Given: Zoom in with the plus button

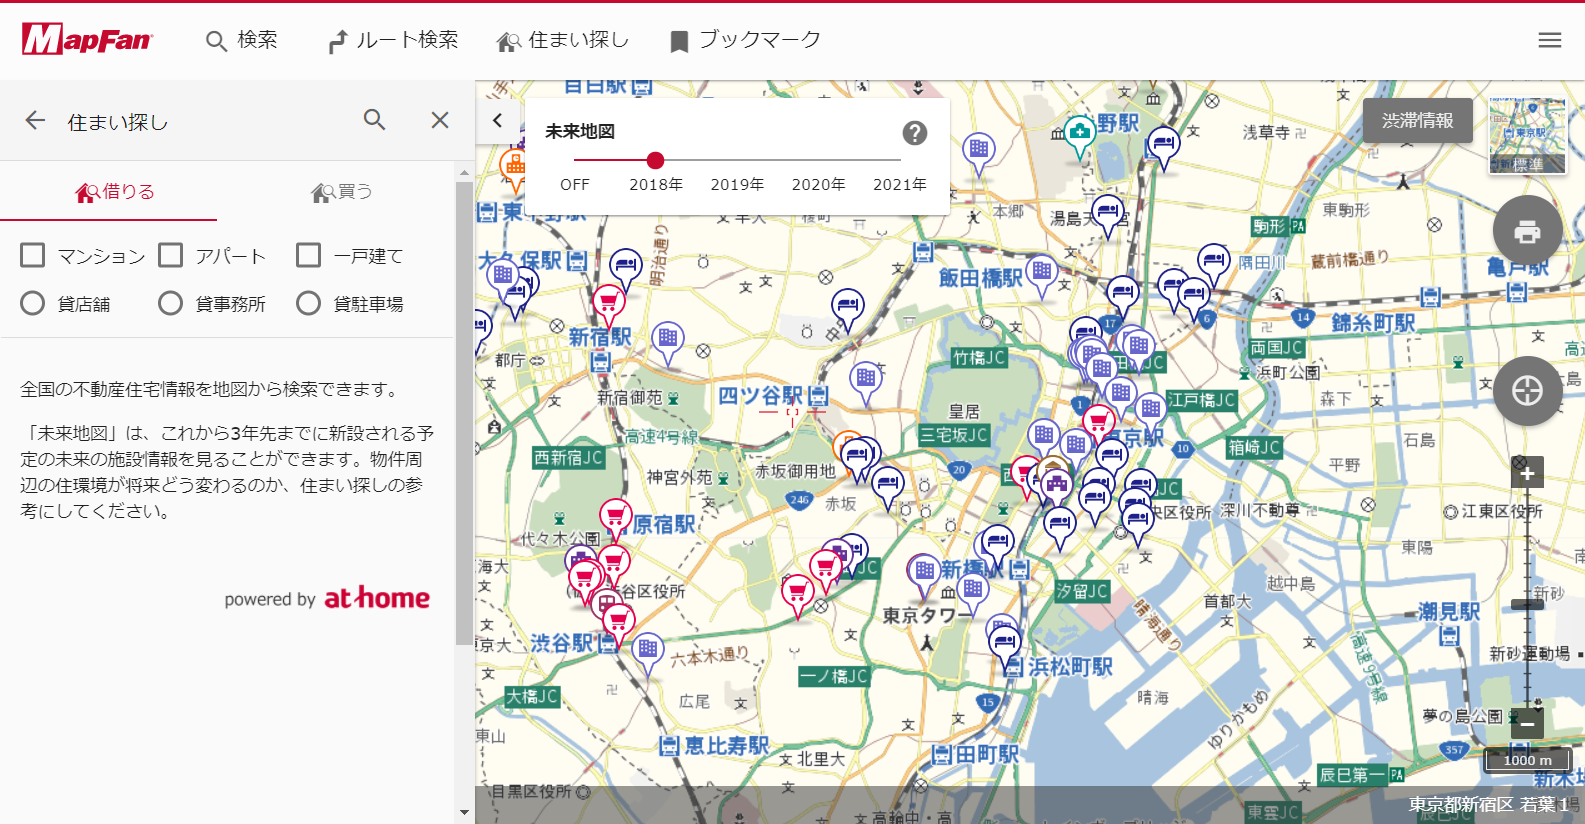Looking at the screenshot, I should coord(1527,473).
